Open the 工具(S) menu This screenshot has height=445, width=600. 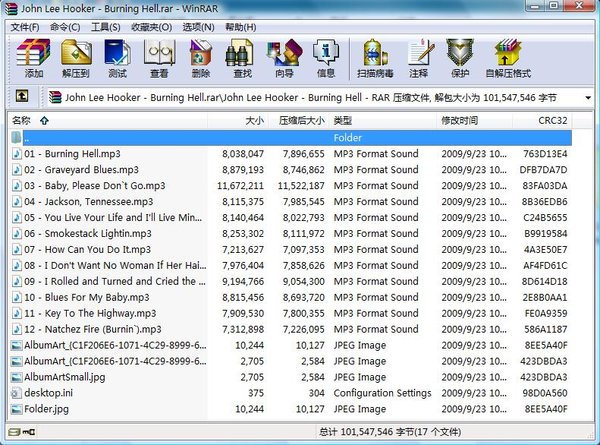point(106,27)
